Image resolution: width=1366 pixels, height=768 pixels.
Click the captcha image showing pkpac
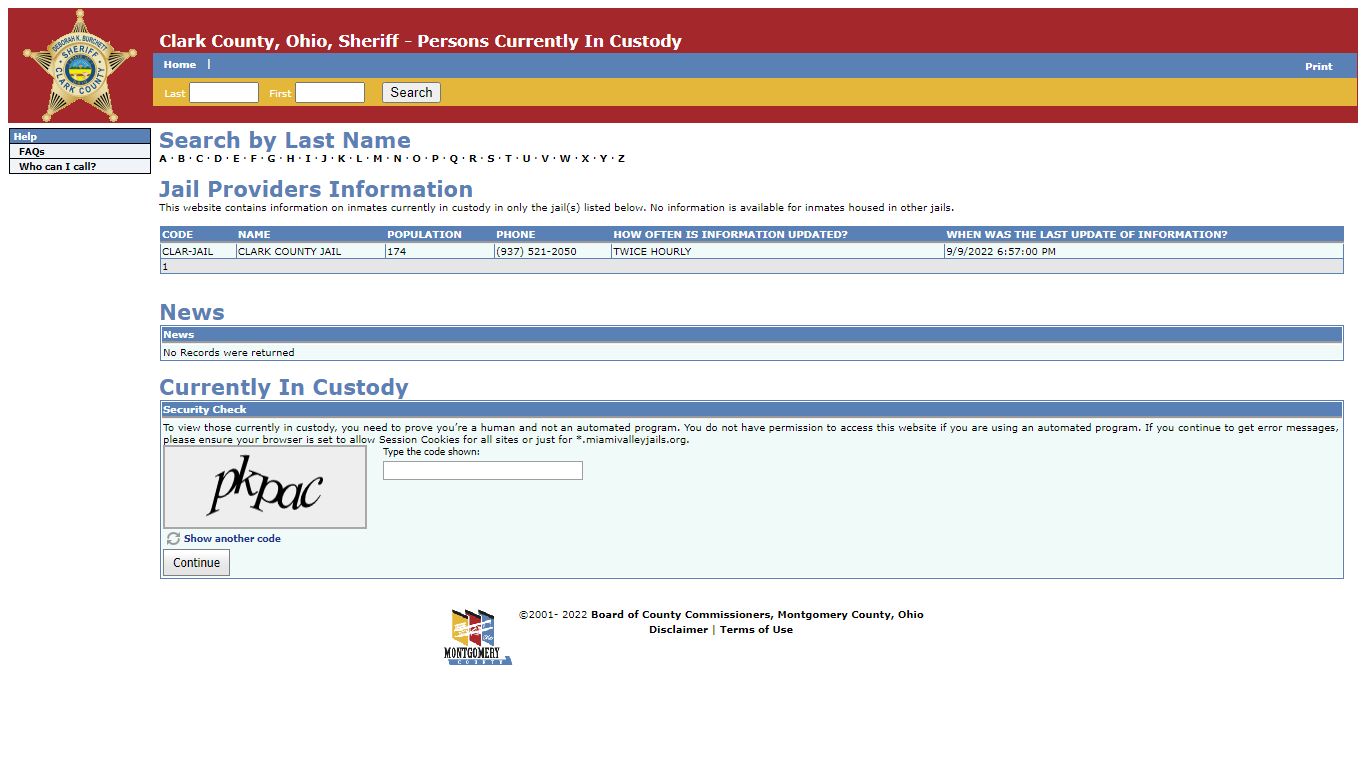pyautogui.click(x=265, y=487)
